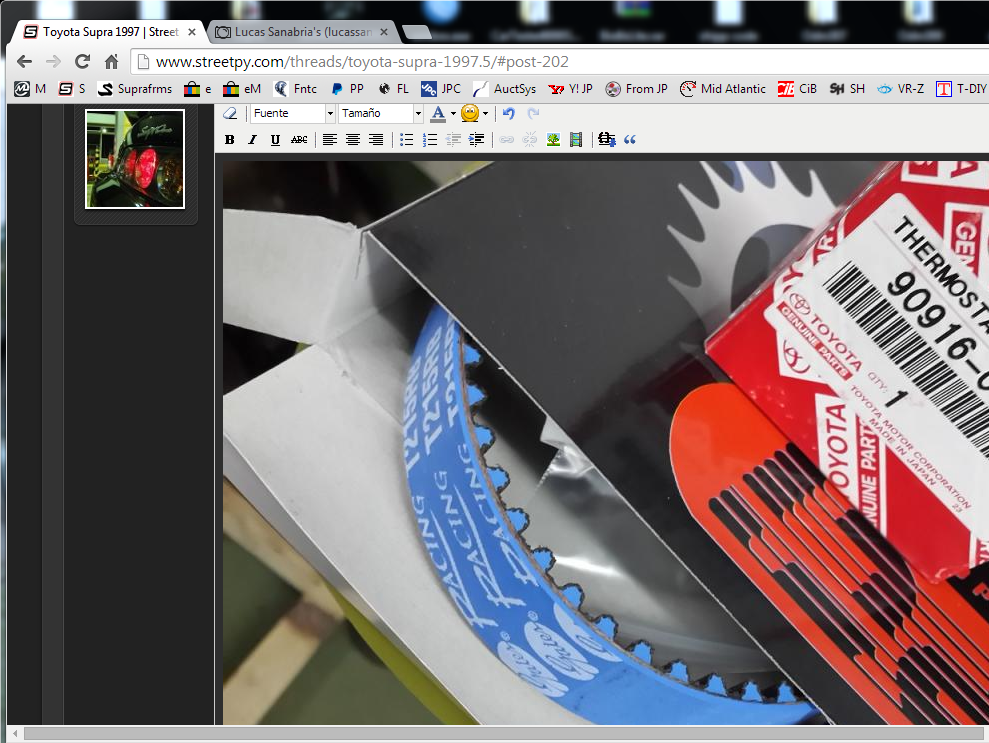Click the indent icon
Screen dimensions: 989x743
[476, 140]
